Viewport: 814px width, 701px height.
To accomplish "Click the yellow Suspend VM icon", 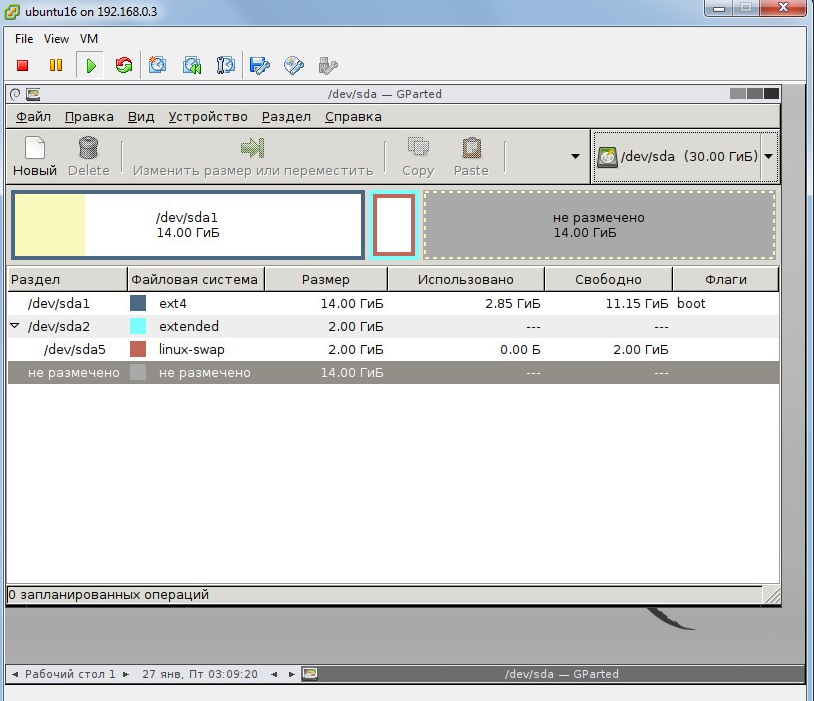I will point(56,65).
